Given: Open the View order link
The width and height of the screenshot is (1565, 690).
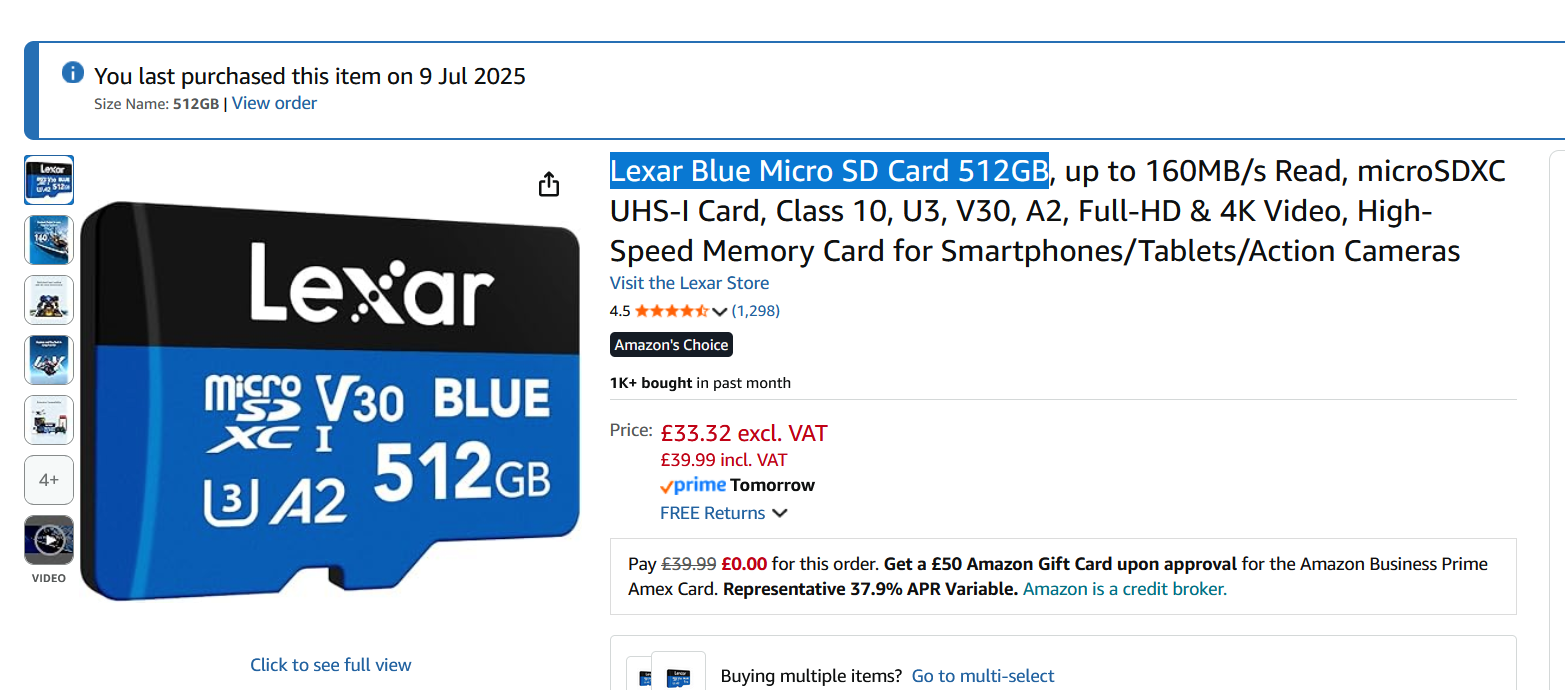Looking at the screenshot, I should click(274, 103).
